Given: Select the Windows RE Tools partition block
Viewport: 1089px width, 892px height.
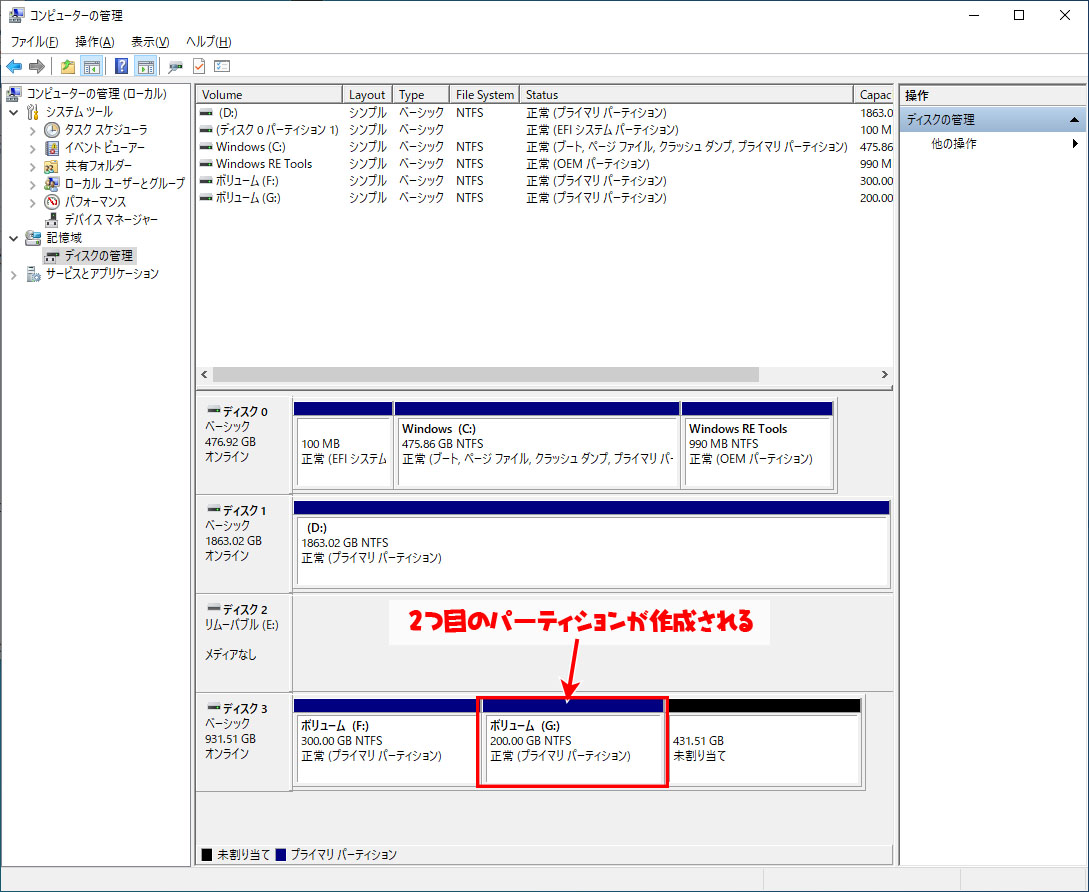Looking at the screenshot, I should click(757, 445).
